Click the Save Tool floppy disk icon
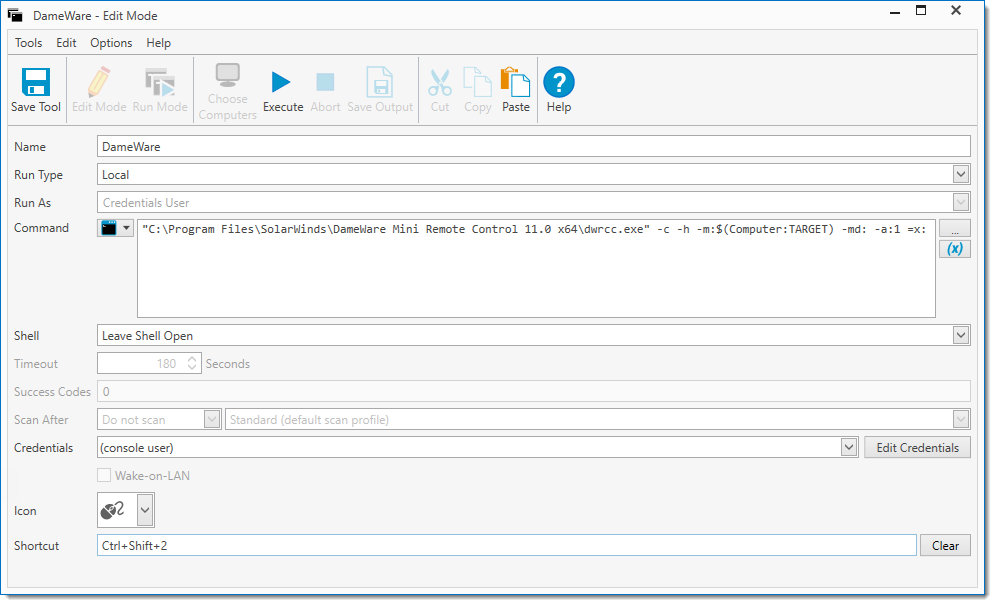The height and width of the screenshot is (605, 995). click(36, 82)
